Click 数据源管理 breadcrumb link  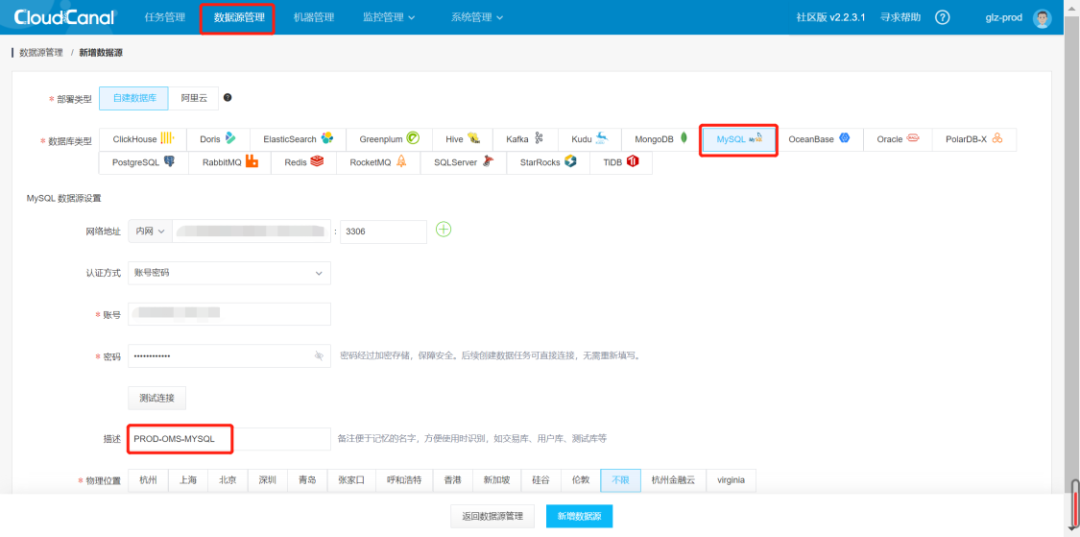click(41, 52)
